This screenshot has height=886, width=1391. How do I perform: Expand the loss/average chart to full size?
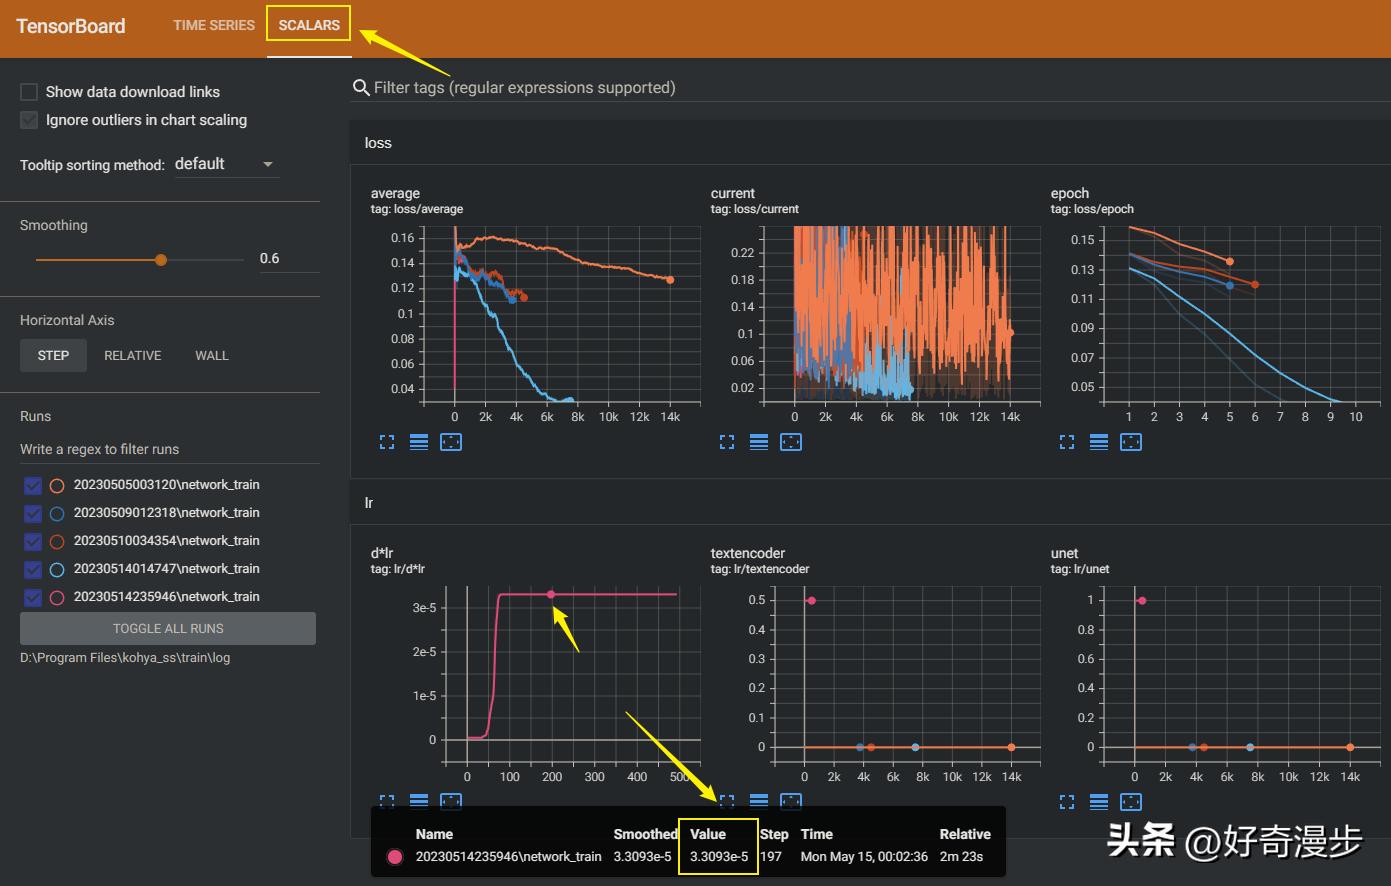click(x=387, y=442)
